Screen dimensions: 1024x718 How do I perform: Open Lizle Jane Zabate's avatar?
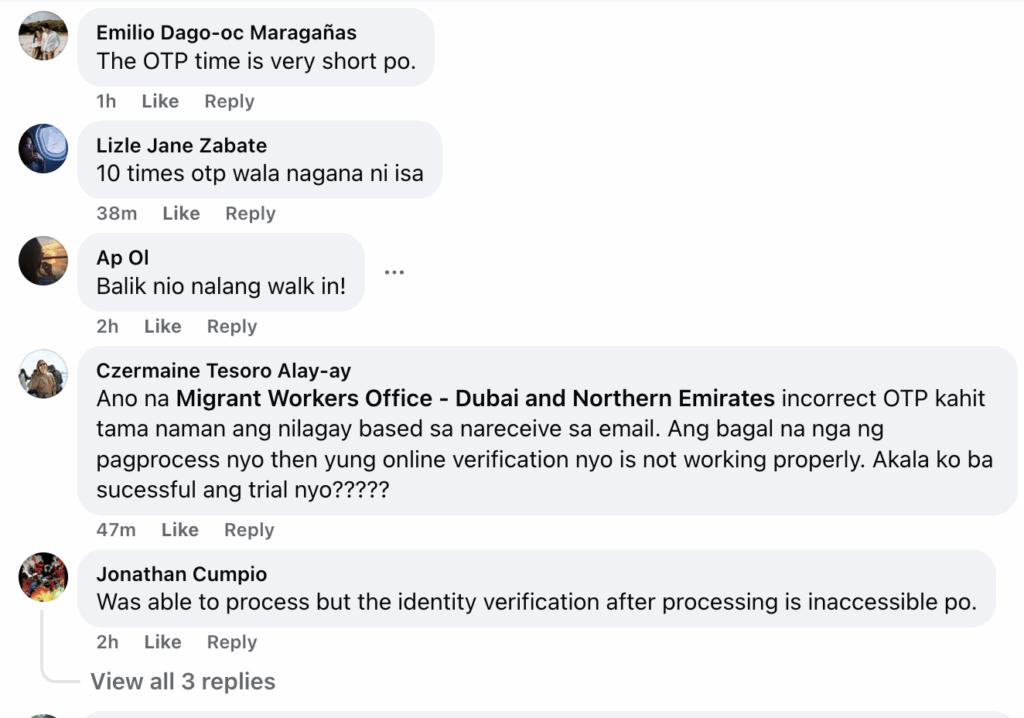click(43, 149)
